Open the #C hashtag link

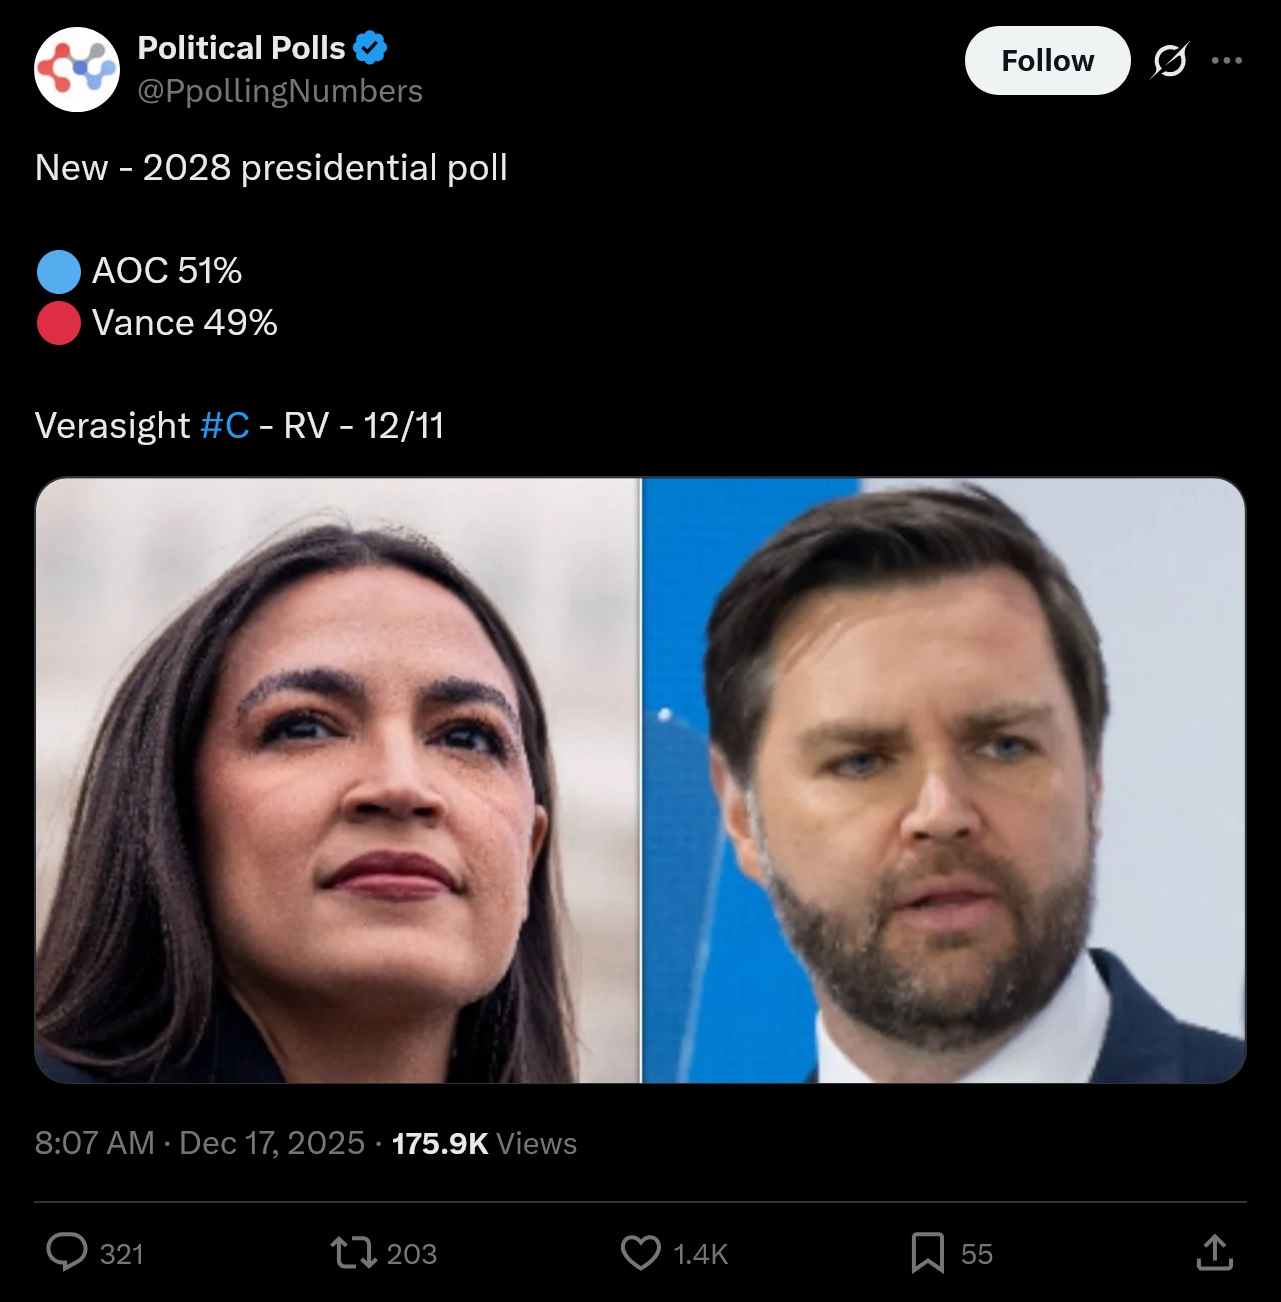pyautogui.click(x=224, y=426)
